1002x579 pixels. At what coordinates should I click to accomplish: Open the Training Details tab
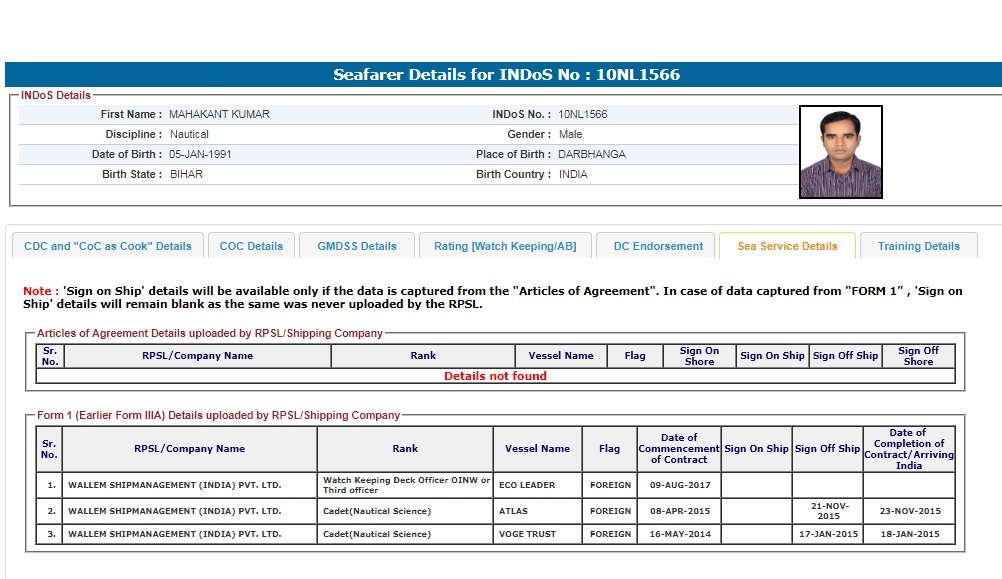click(x=918, y=246)
